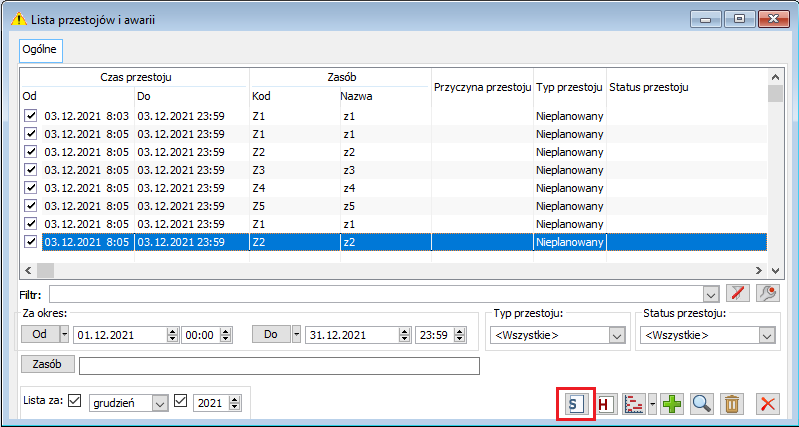Viewport: 799px width, 427px height.
Task: Click the down arrow of the 31.12.2021 date spinner
Action: click(405, 339)
